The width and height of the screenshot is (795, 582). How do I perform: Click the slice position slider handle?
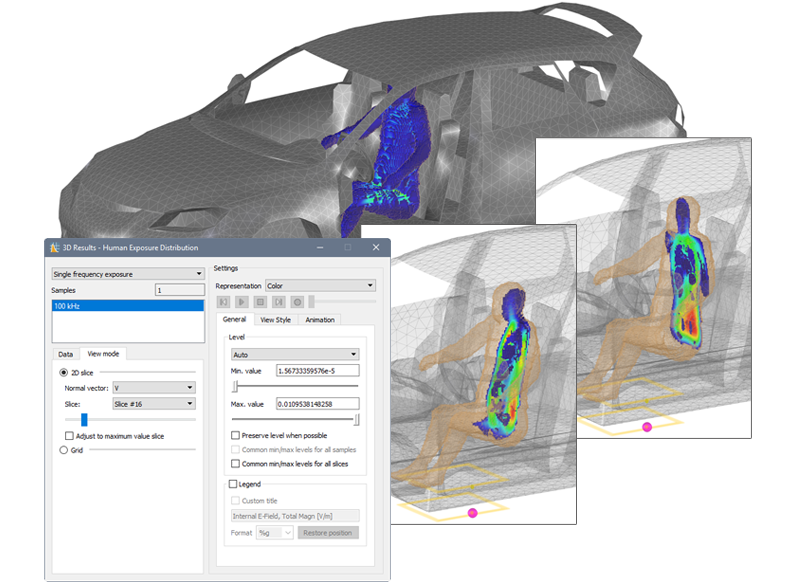[x=84, y=420]
